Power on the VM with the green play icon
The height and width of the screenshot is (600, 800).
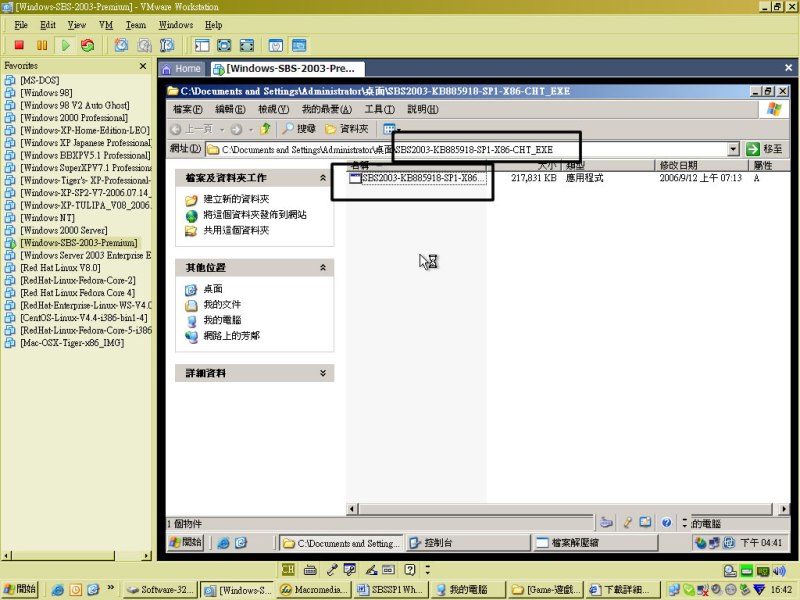[x=65, y=45]
